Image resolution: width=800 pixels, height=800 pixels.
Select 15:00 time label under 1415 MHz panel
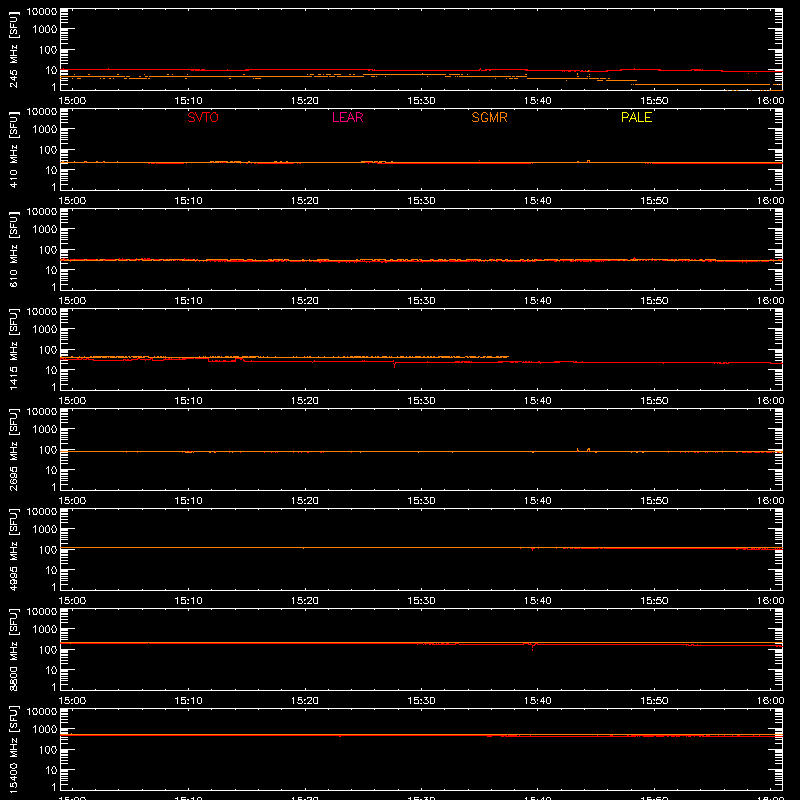72,401
